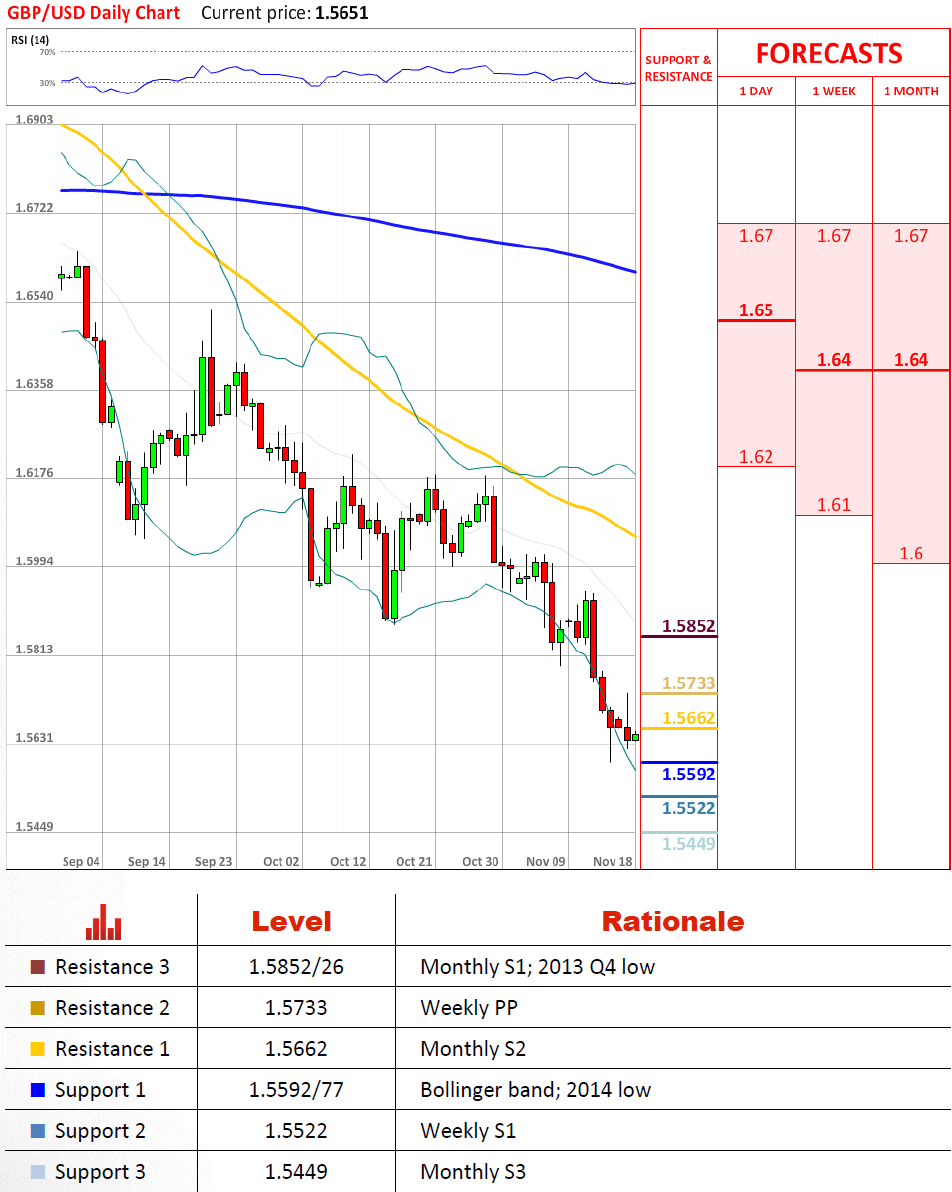
Task: Click the 1.6176 price axis label
Action: tap(34, 473)
